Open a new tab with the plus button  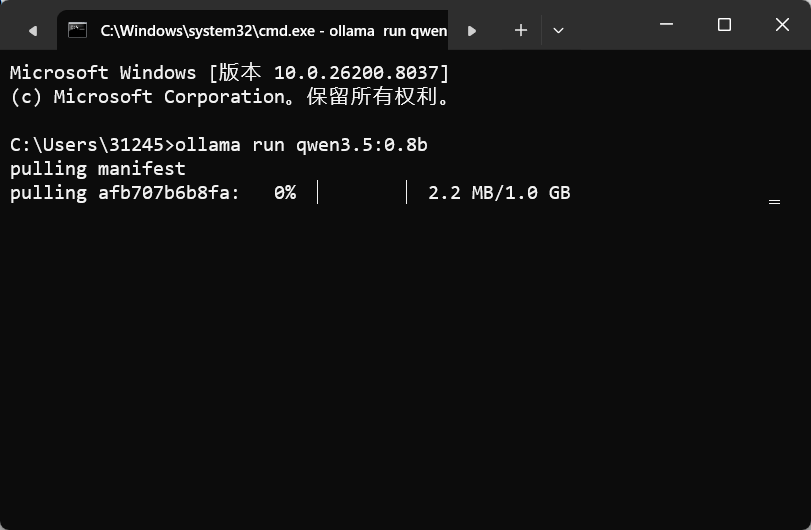[521, 31]
